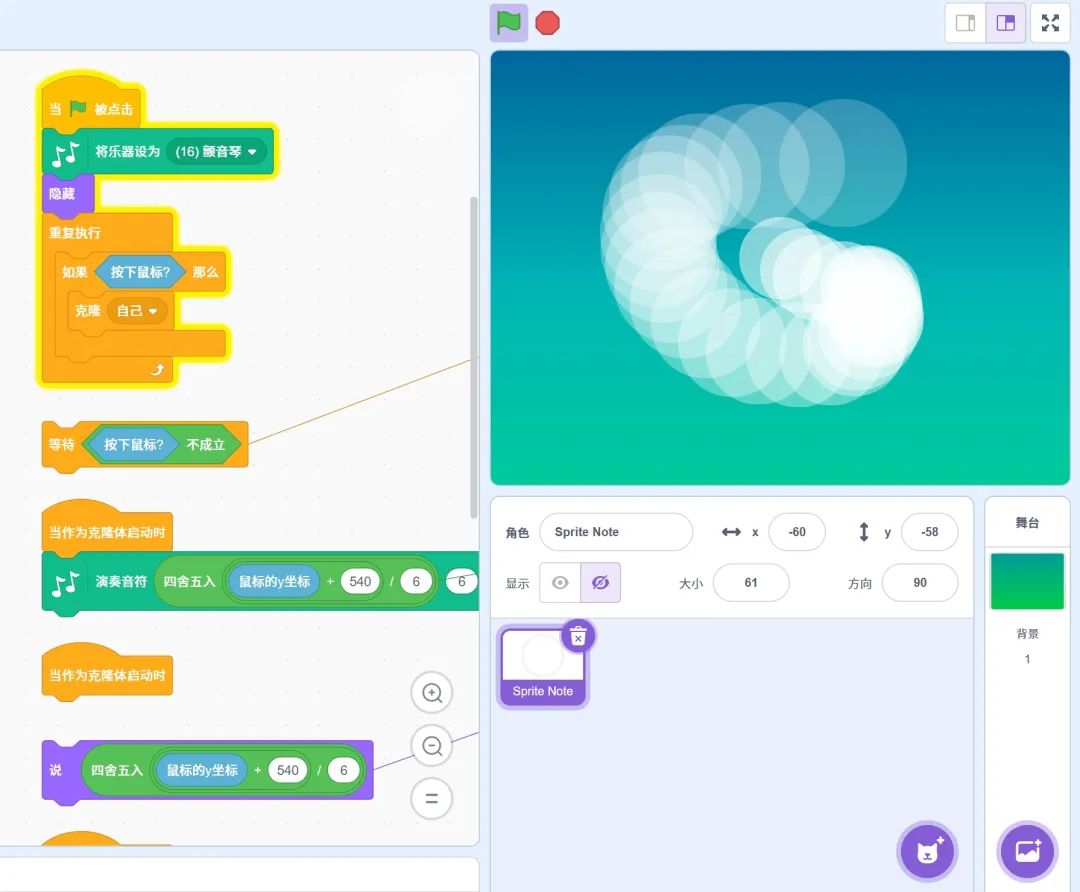Viewport: 1080px width, 892px height.
Task: Click the 按下鼠标? condition in the 如果 block
Action: pos(140,272)
